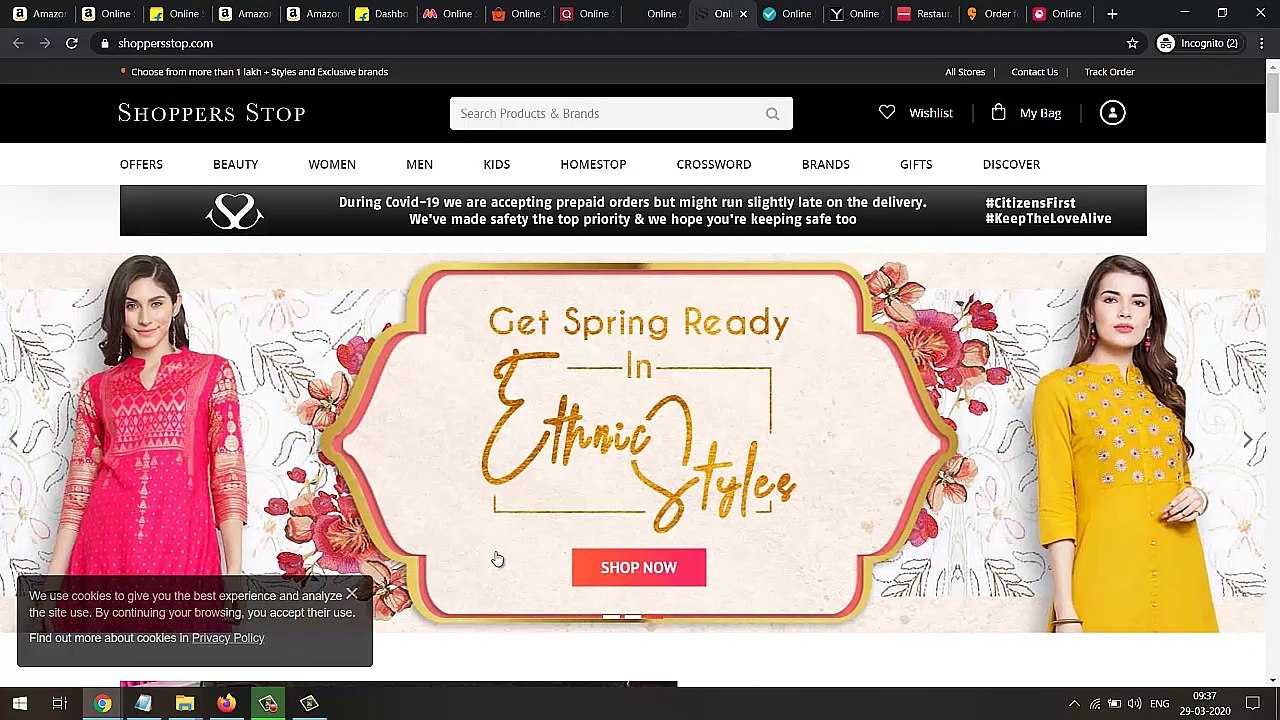The width and height of the screenshot is (1280, 720).
Task: Open the WOMEN menu
Action: tap(332, 164)
